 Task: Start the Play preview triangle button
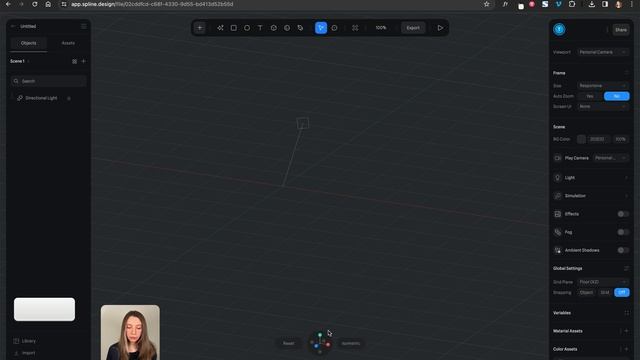tap(440, 28)
